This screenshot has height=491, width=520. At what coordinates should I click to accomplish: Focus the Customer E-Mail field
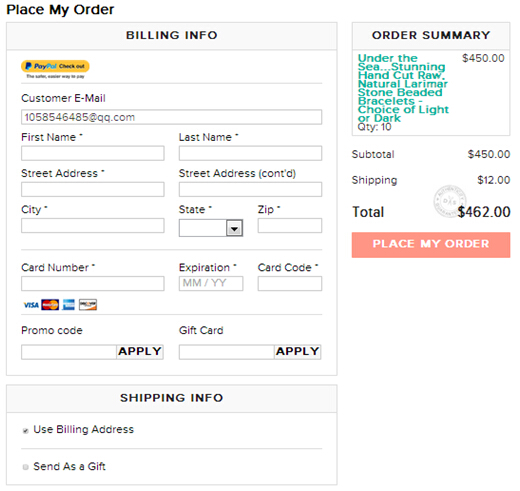click(x=171, y=117)
